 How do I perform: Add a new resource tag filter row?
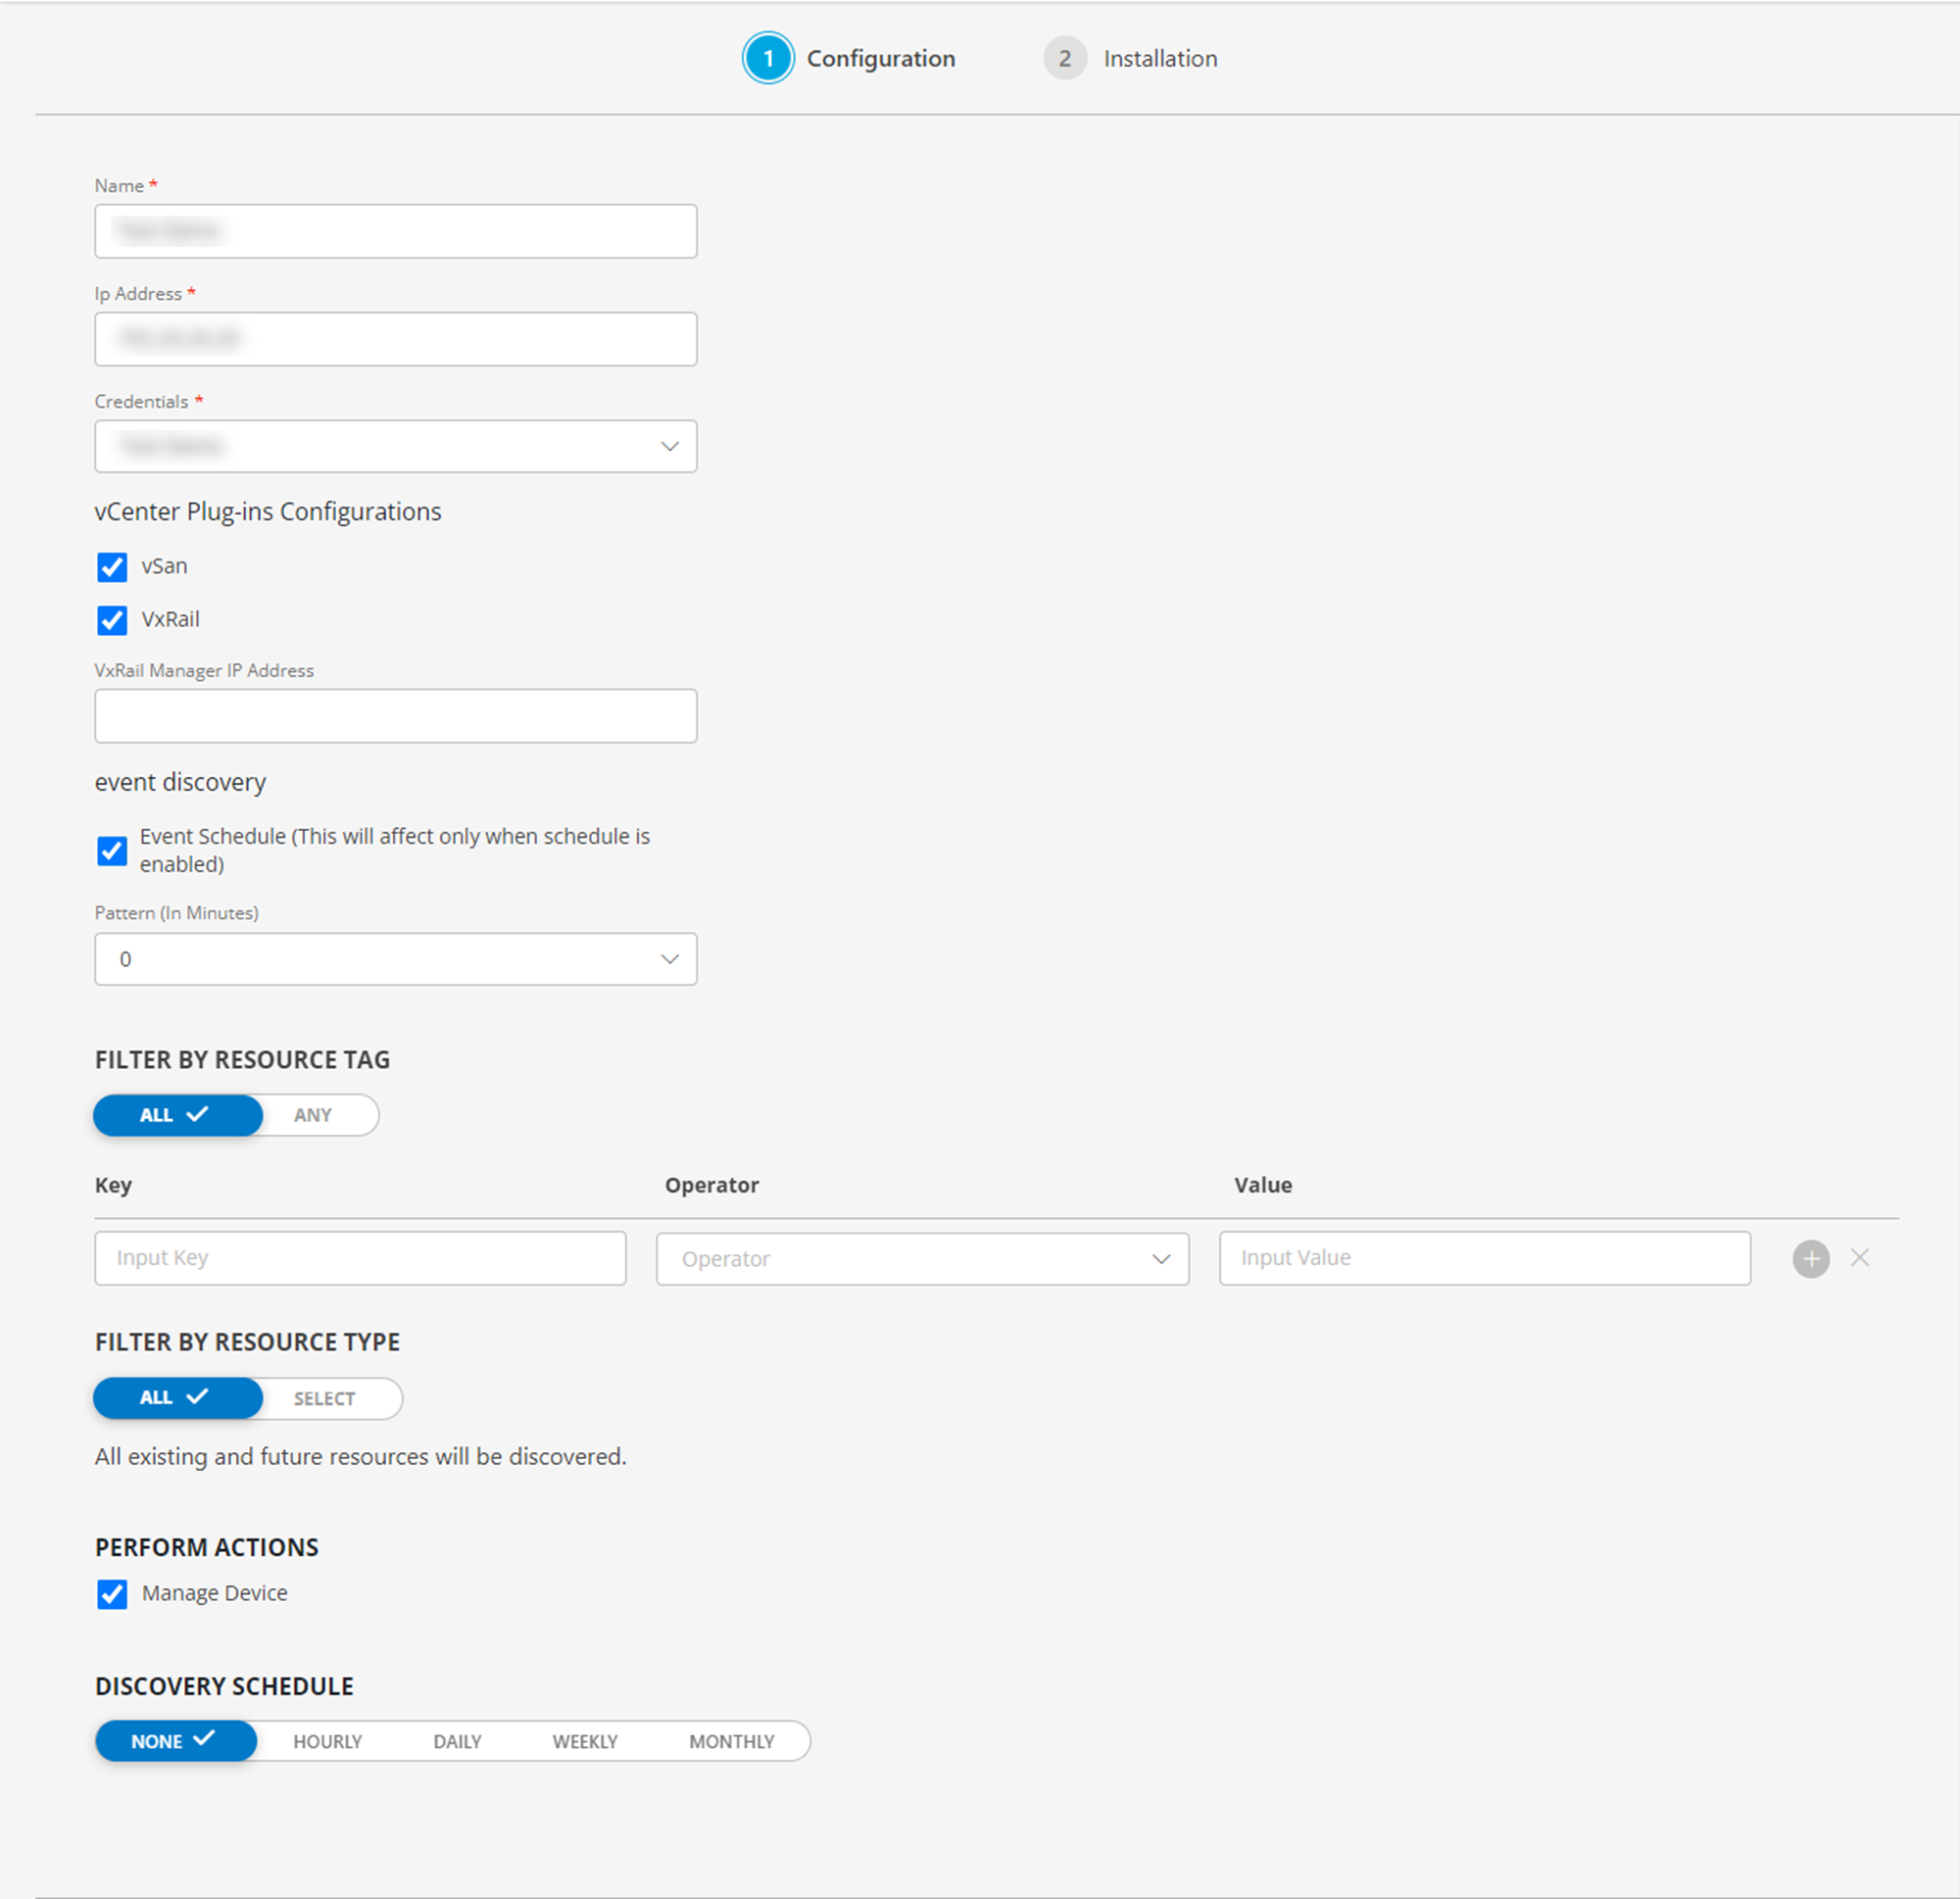coord(1810,1258)
